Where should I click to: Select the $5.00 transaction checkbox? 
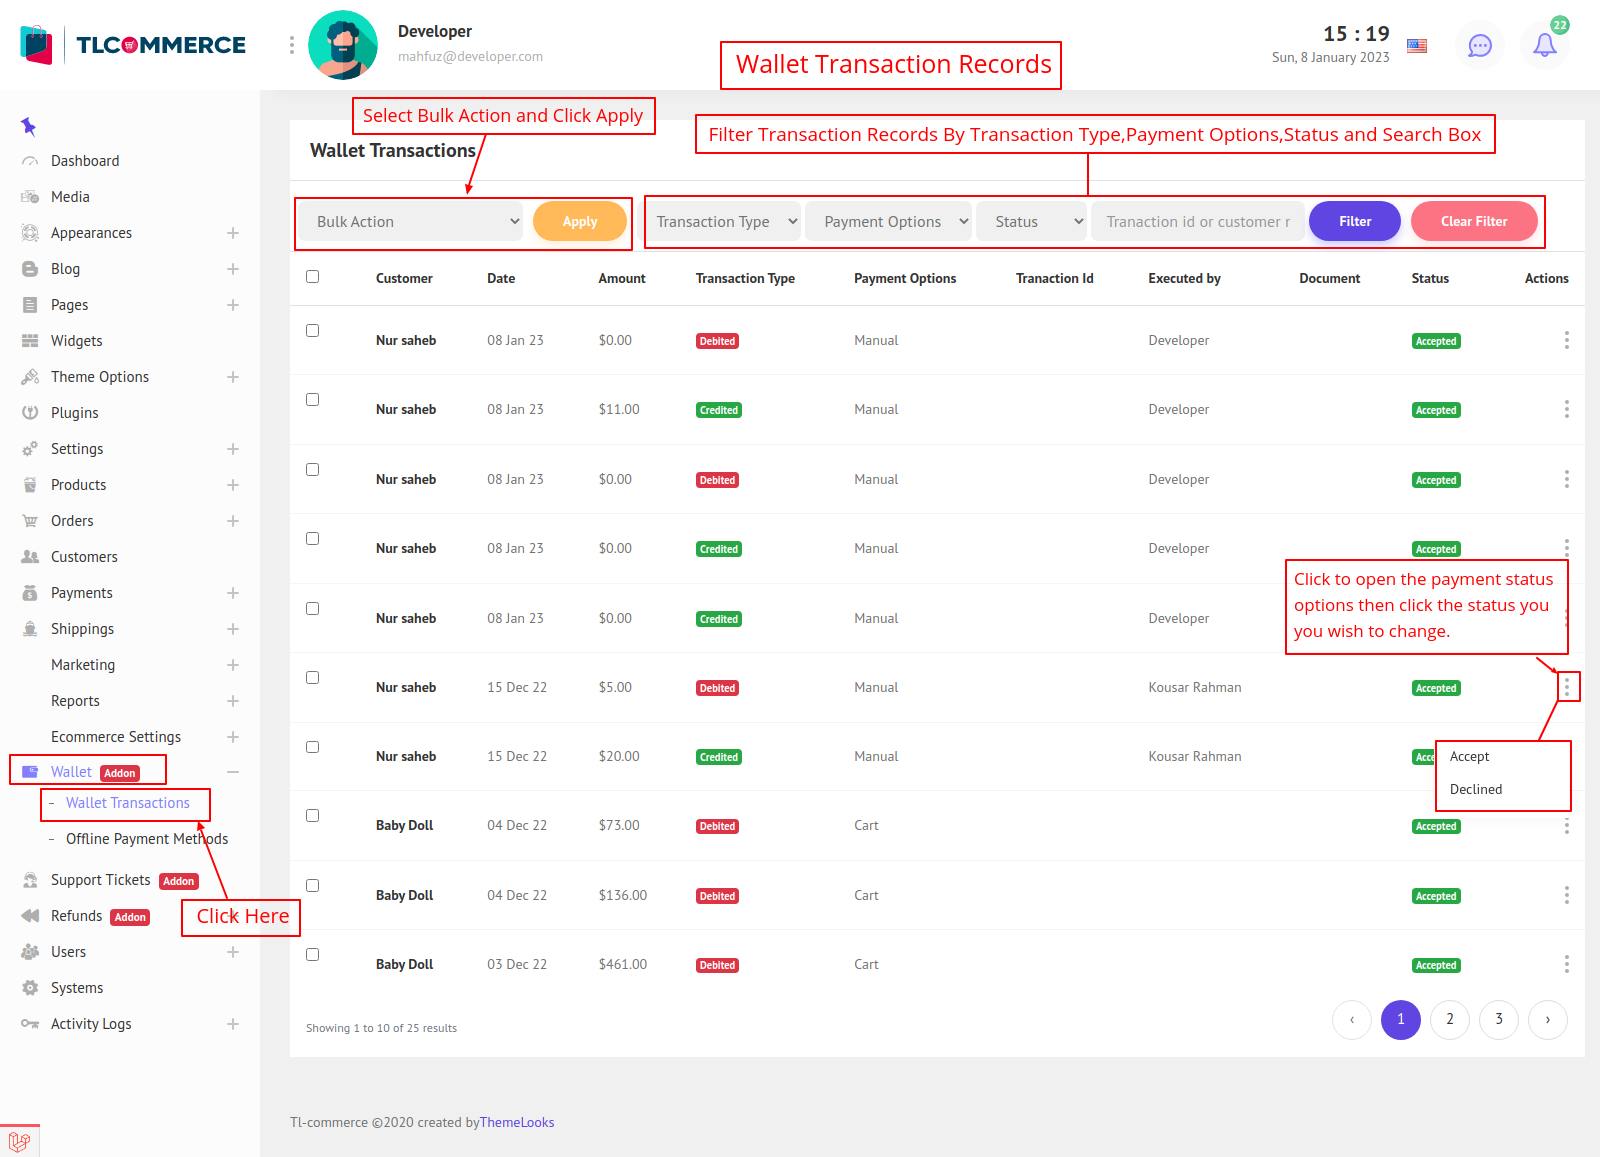(313, 678)
